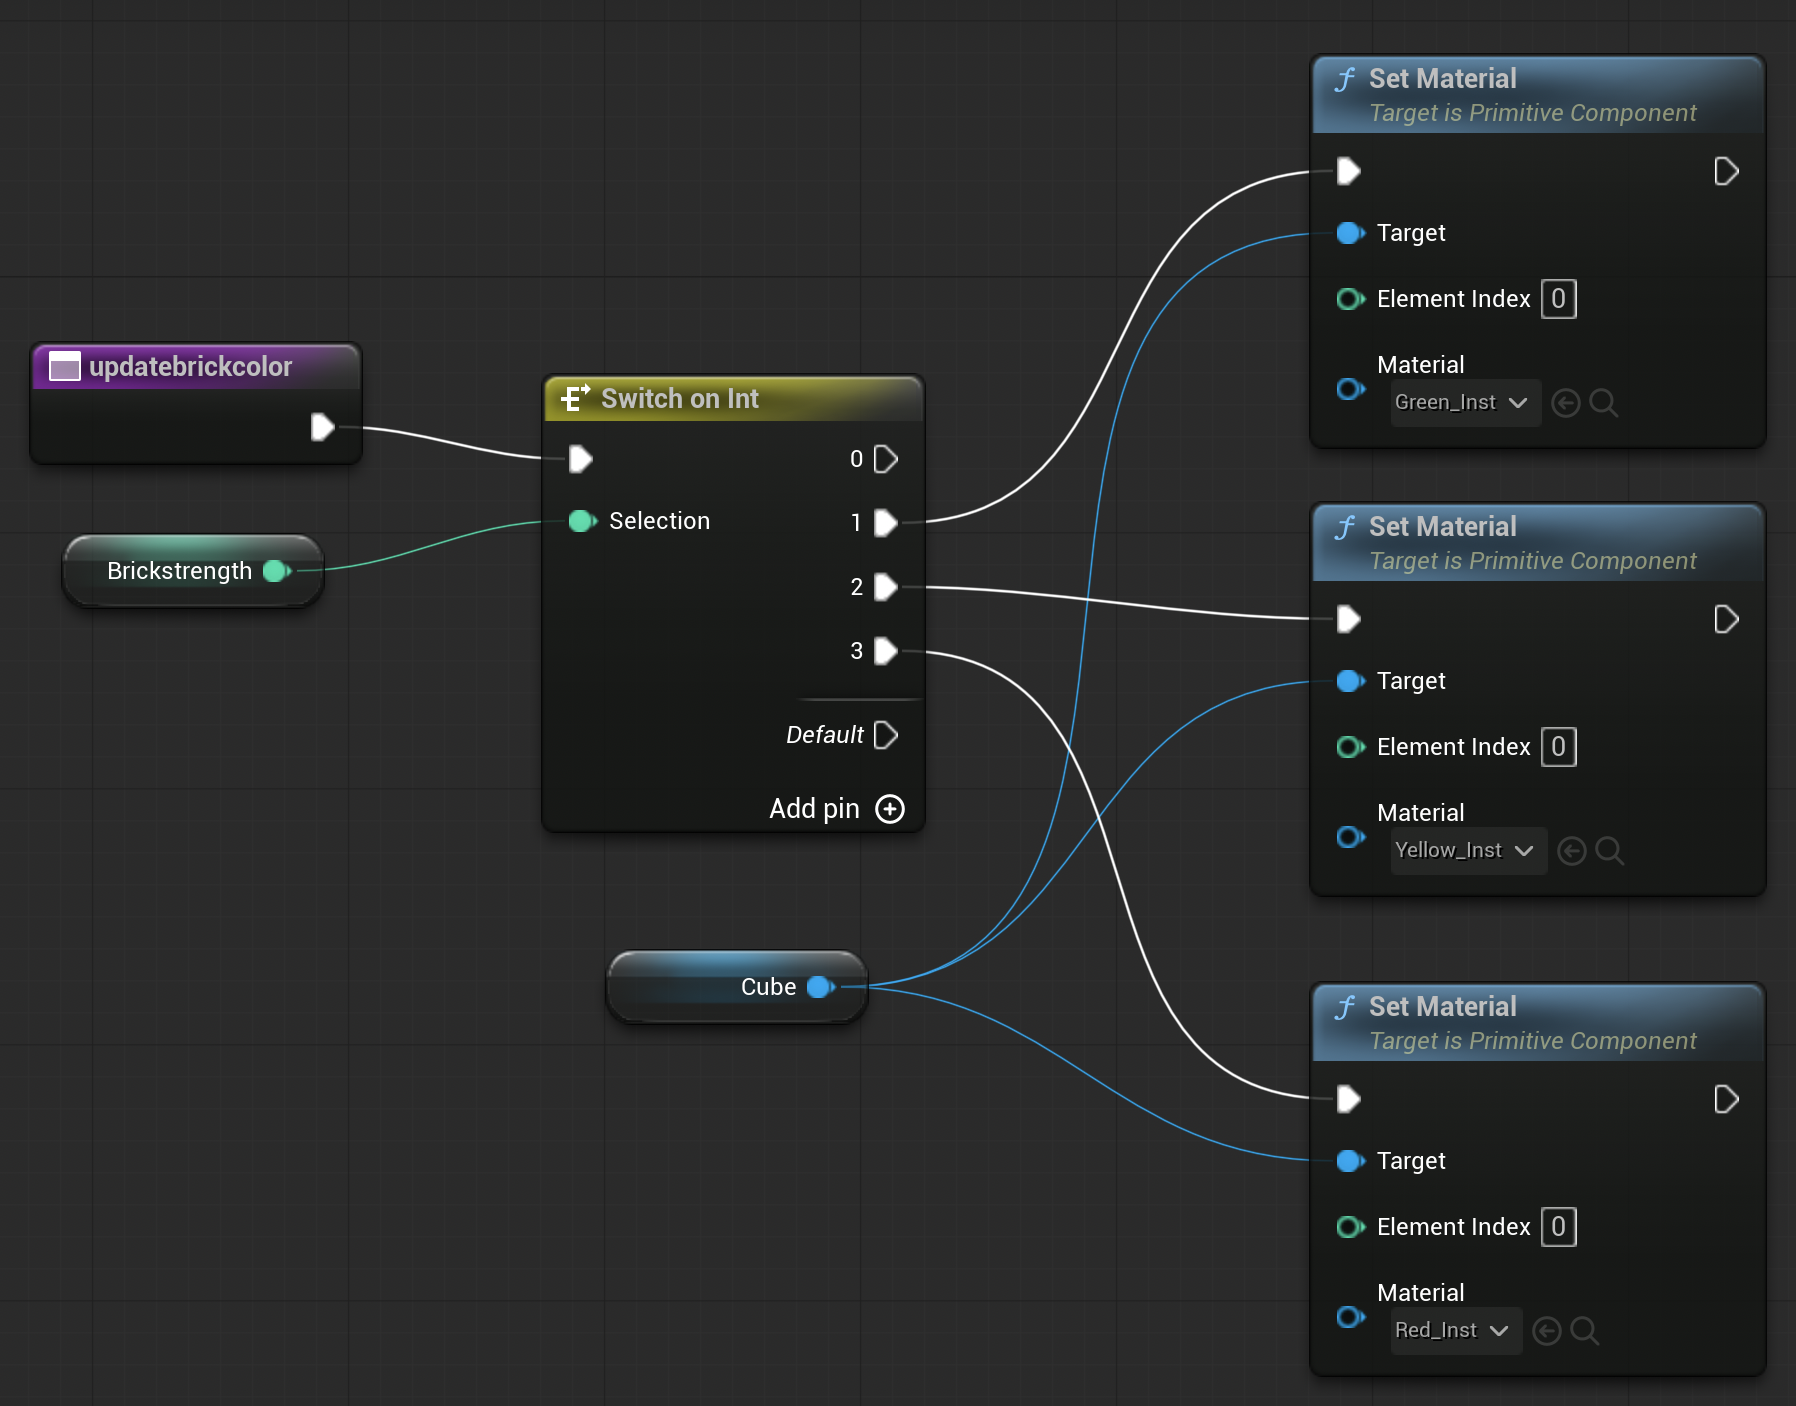
Task: Select the Yellow_Inst Set Material node header
Action: (1538, 543)
